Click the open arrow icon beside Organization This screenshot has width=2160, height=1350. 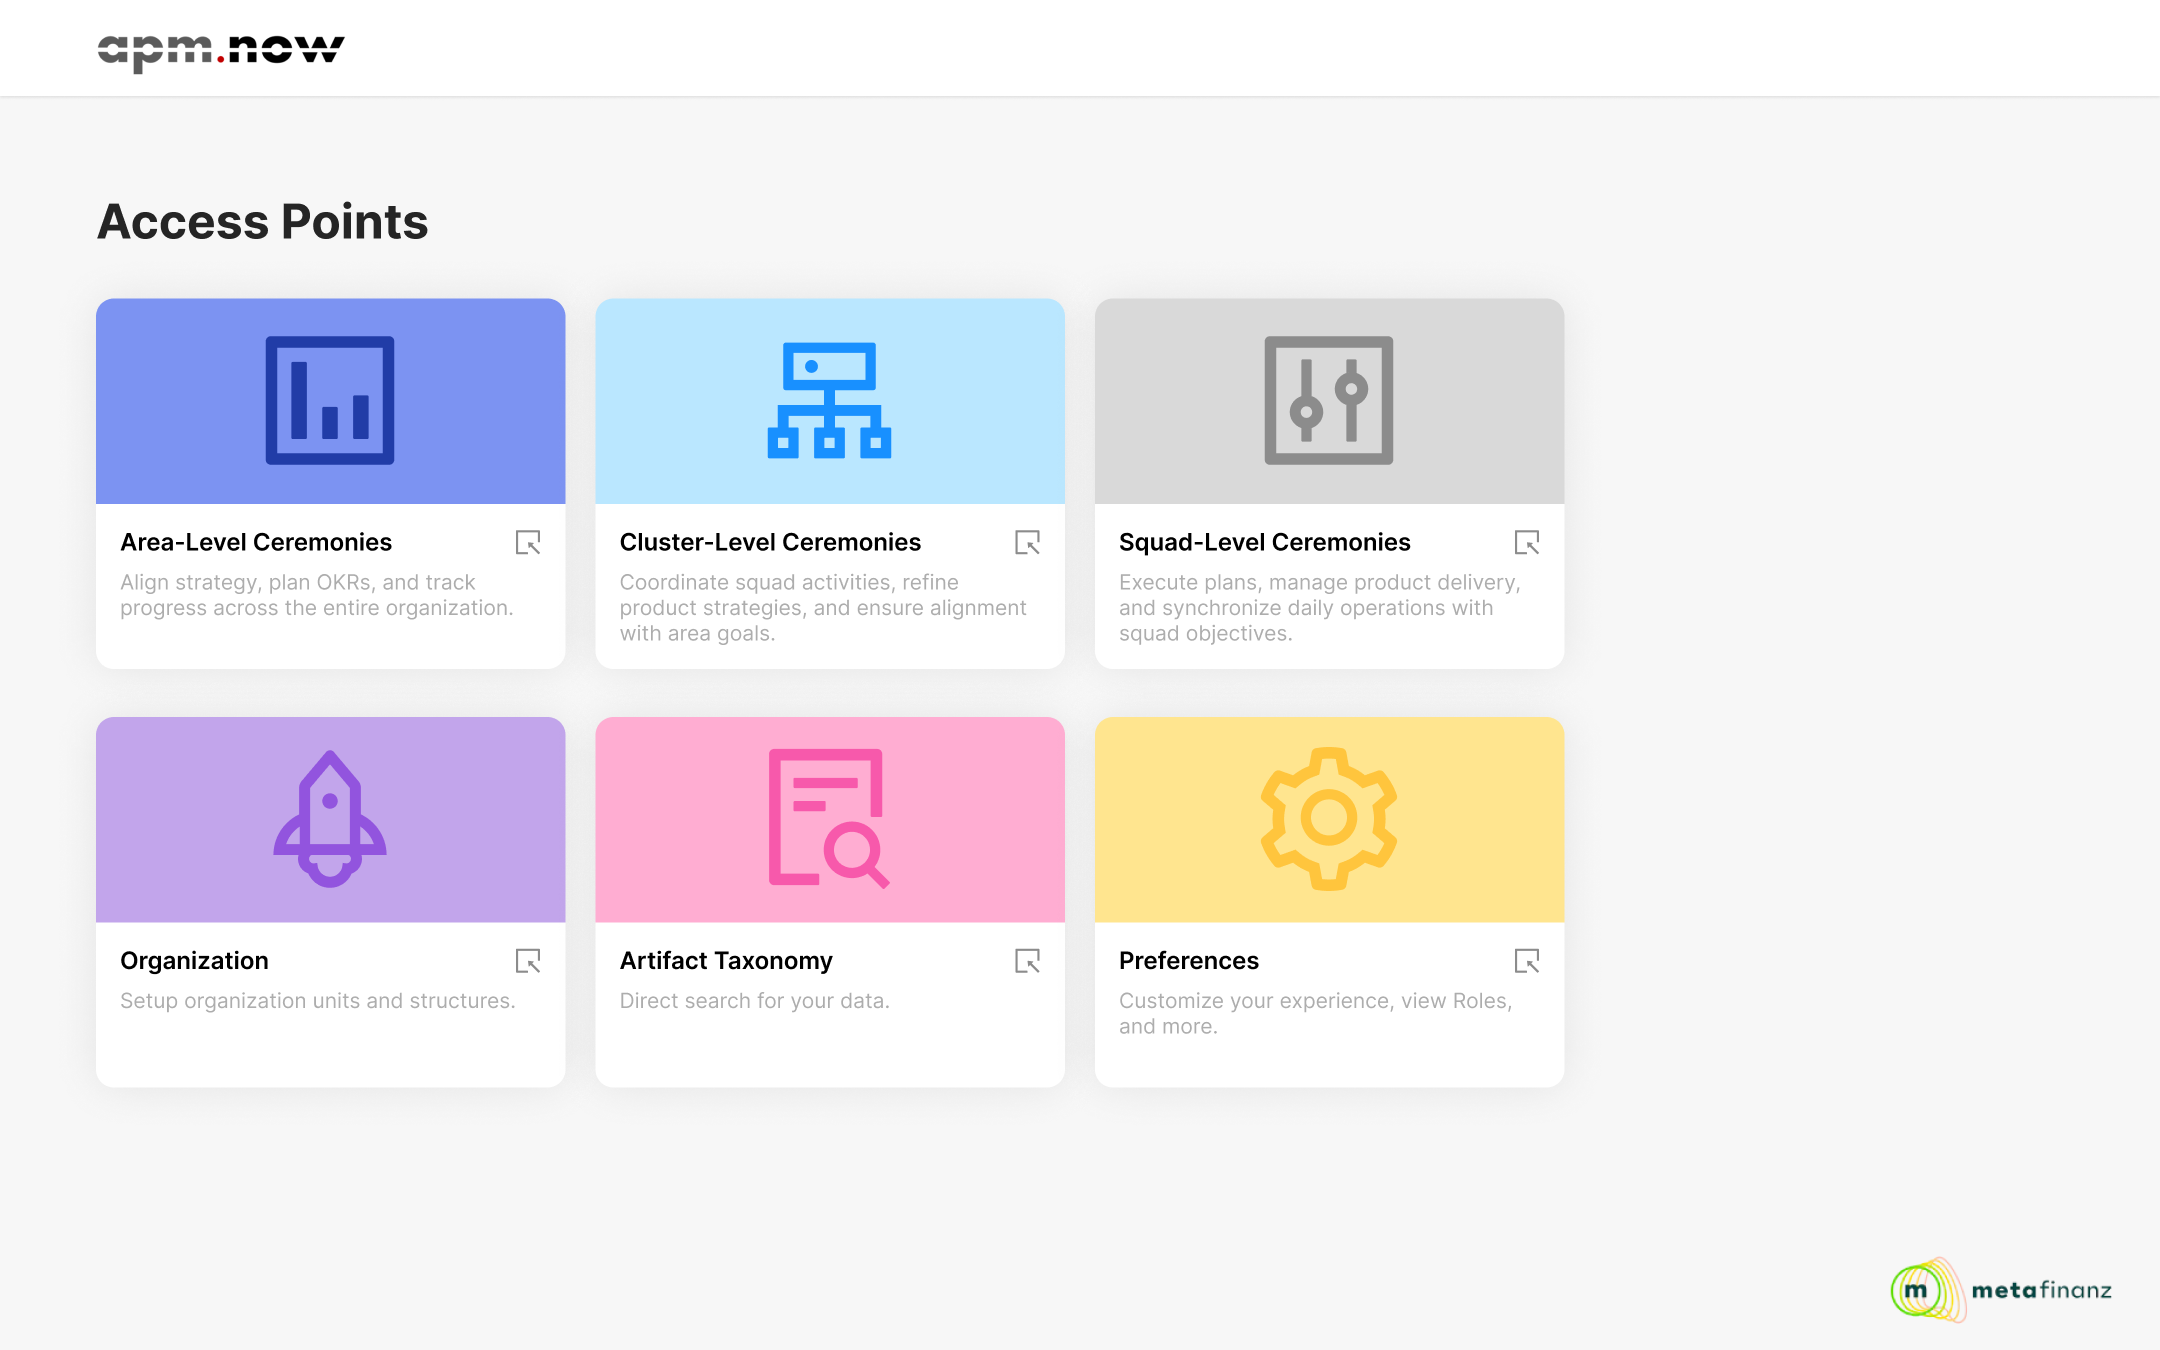click(528, 961)
